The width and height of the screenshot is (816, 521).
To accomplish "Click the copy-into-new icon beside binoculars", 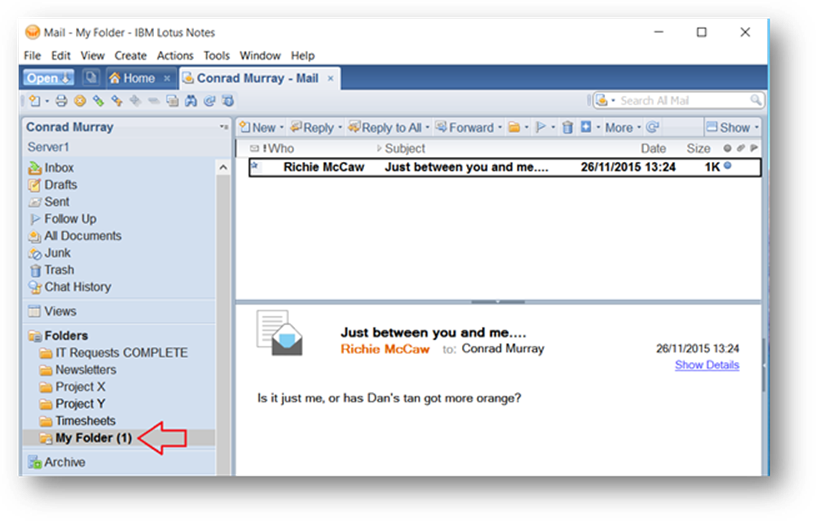I will coord(172,100).
